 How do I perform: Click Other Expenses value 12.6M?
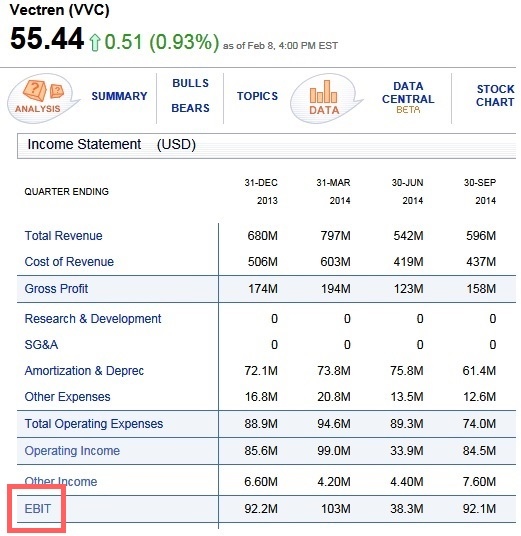click(x=480, y=397)
